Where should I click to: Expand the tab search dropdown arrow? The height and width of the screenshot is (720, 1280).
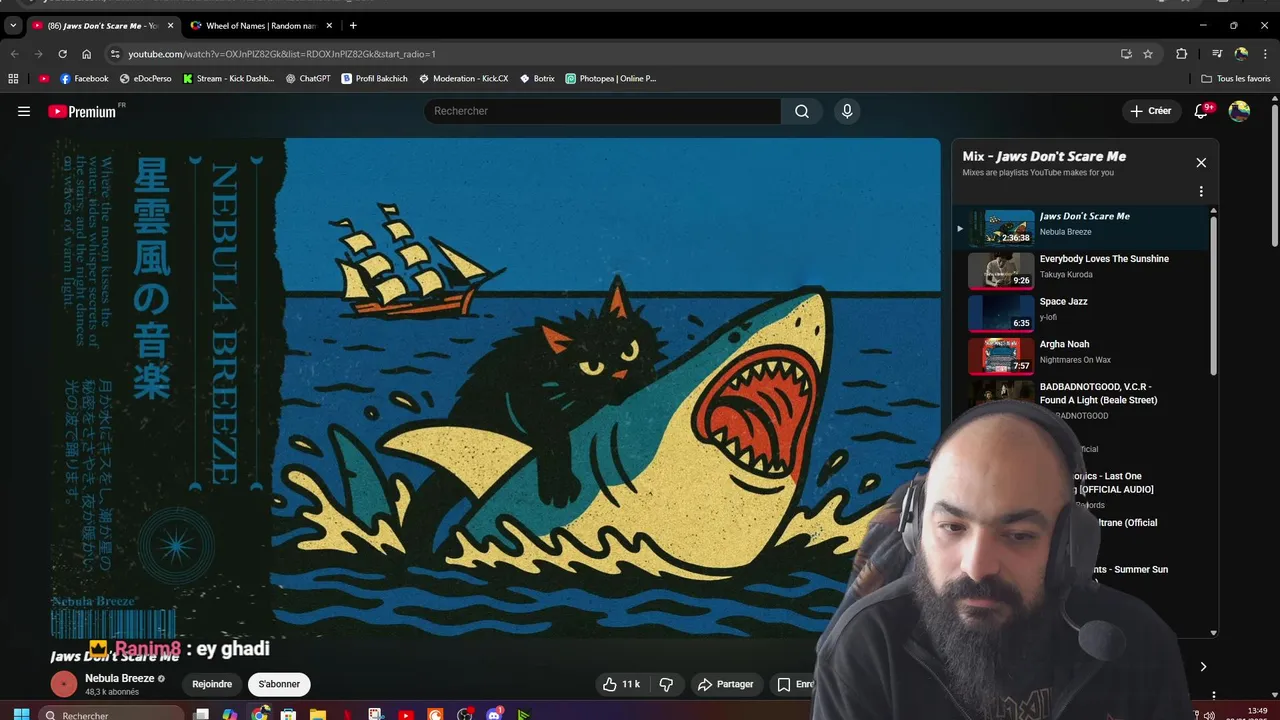(13, 25)
